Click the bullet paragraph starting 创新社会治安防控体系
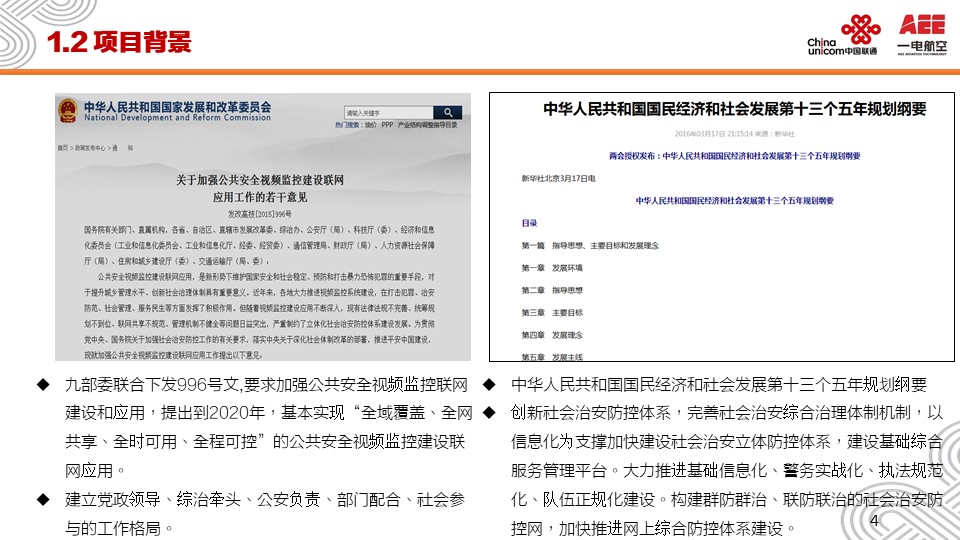Image resolution: width=960 pixels, height=540 pixels. [x=727, y=470]
